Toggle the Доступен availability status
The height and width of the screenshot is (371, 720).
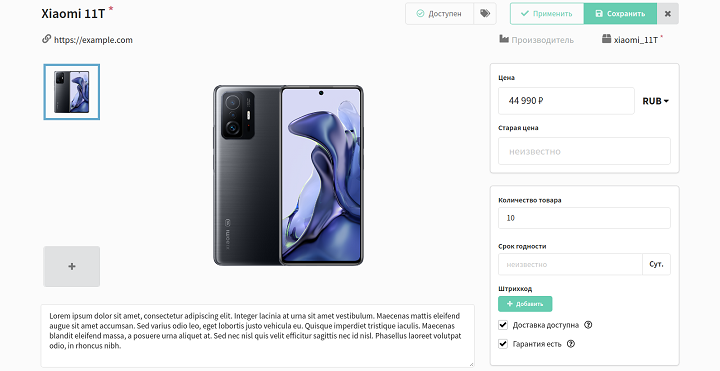439,14
